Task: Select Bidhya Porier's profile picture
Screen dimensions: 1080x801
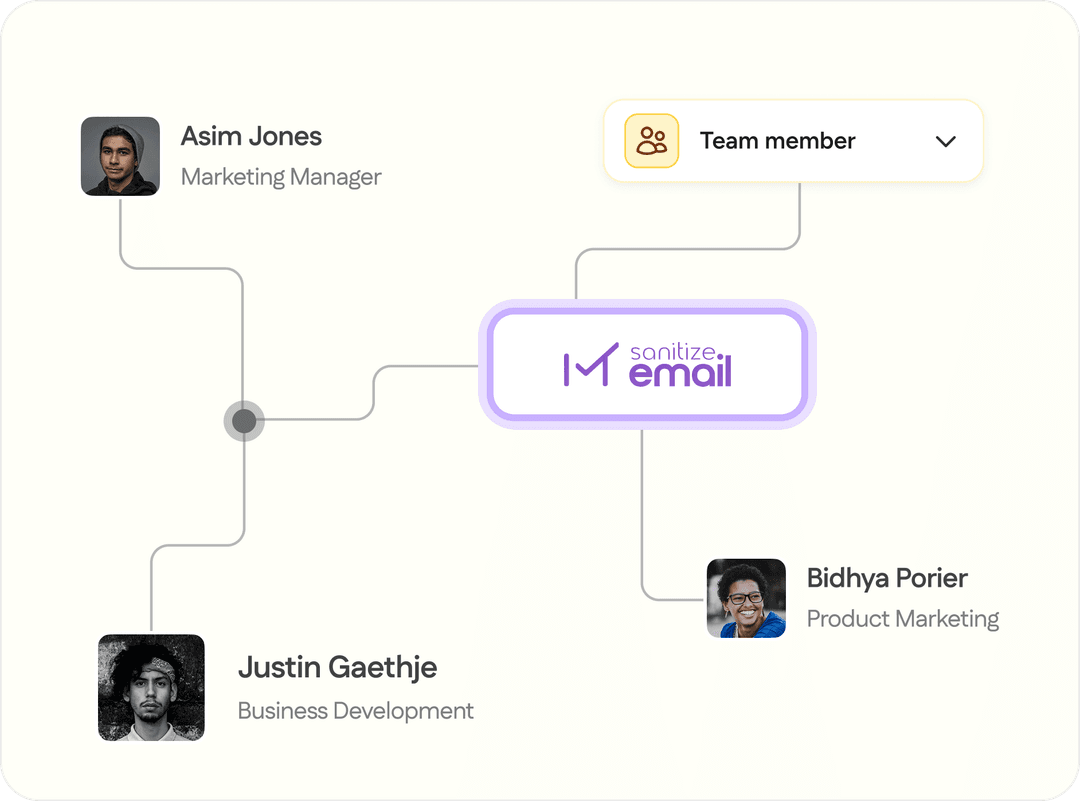Action: [746, 599]
